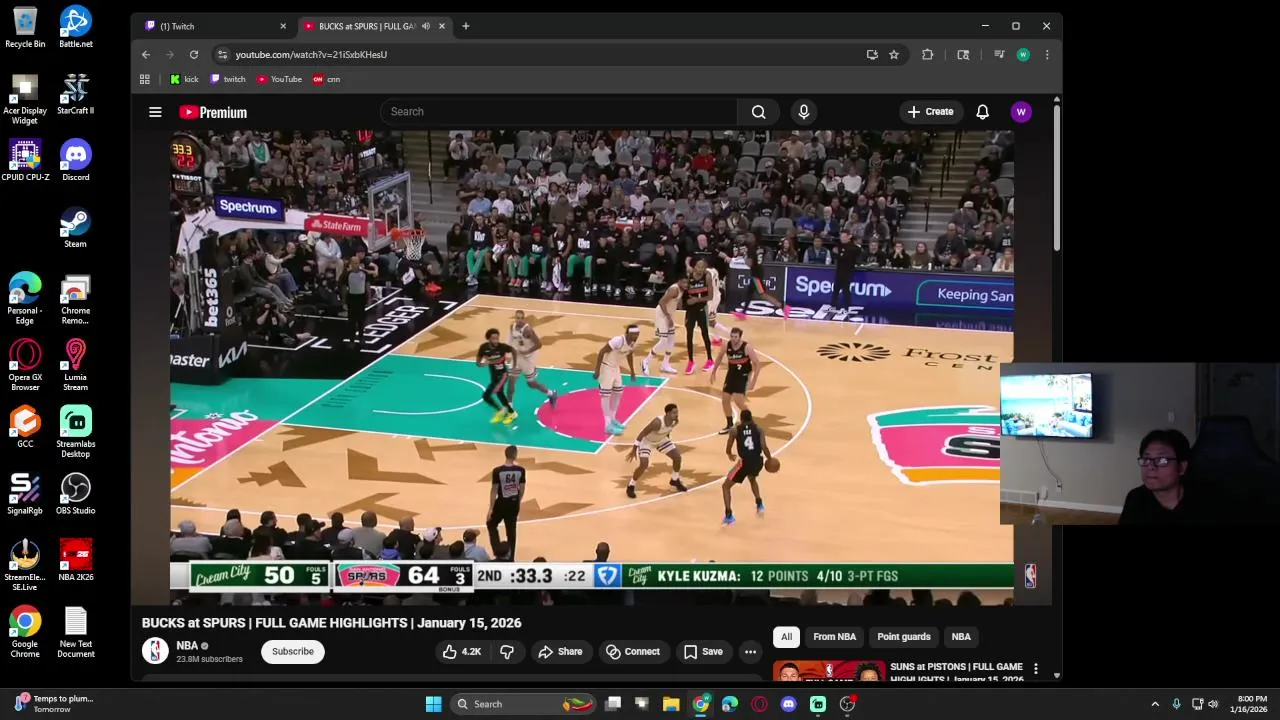The width and height of the screenshot is (1280, 720).
Task: Mute the tab with the audio speaker icon
Action: tap(426, 26)
